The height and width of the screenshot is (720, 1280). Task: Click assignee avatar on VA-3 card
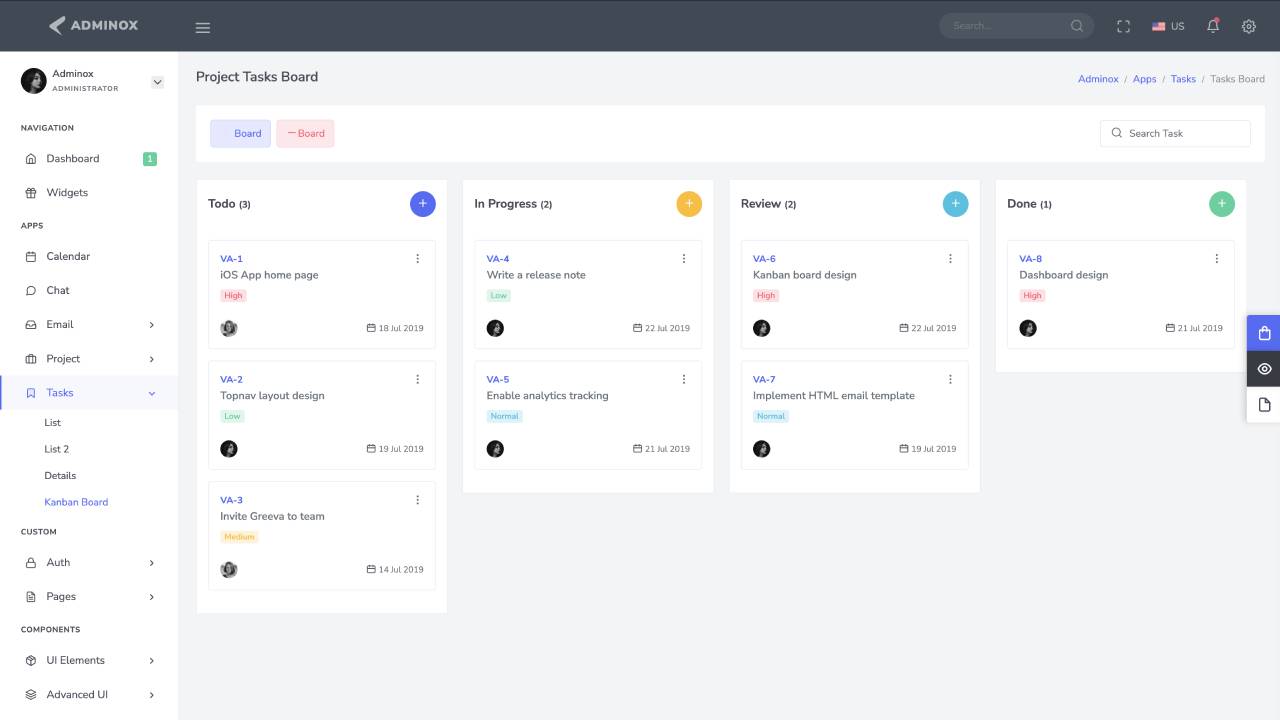[x=229, y=569]
